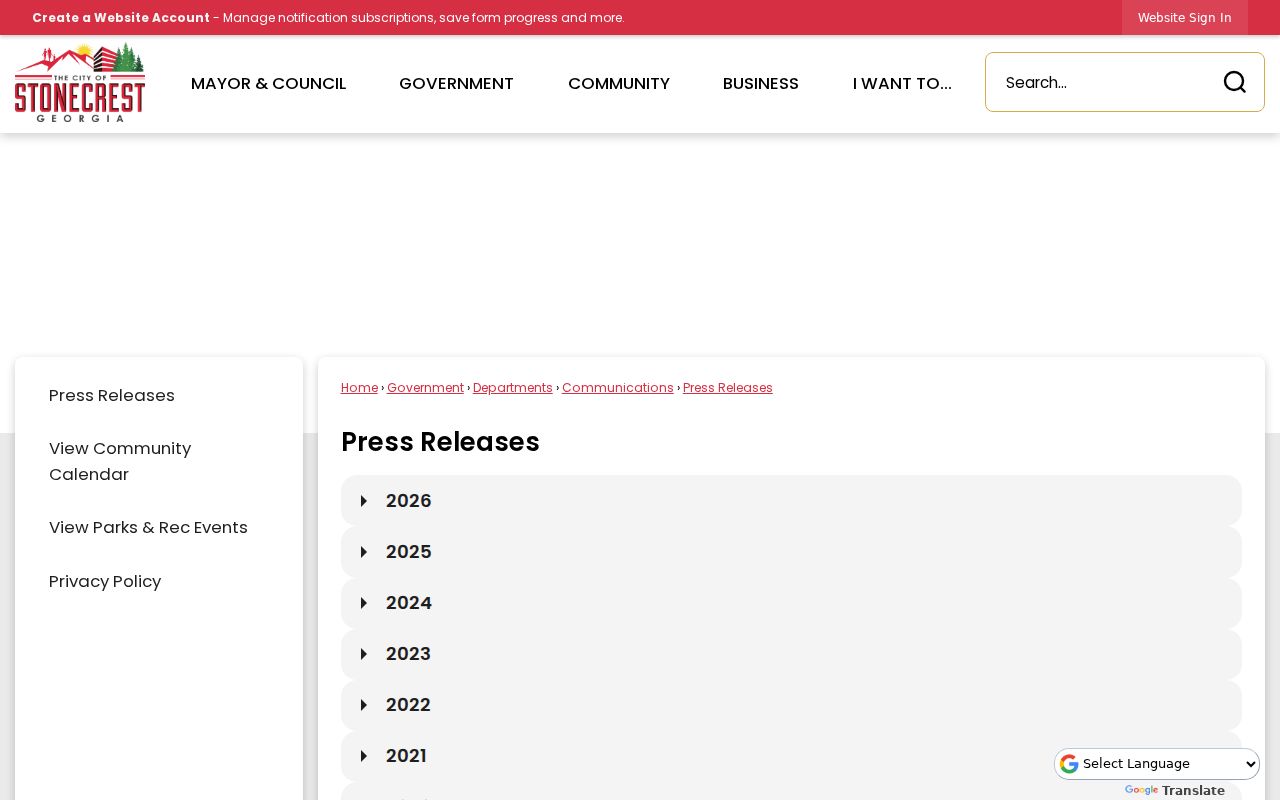The image size is (1280, 800).
Task: Select Press Releases in sidebar
Action: (x=112, y=395)
